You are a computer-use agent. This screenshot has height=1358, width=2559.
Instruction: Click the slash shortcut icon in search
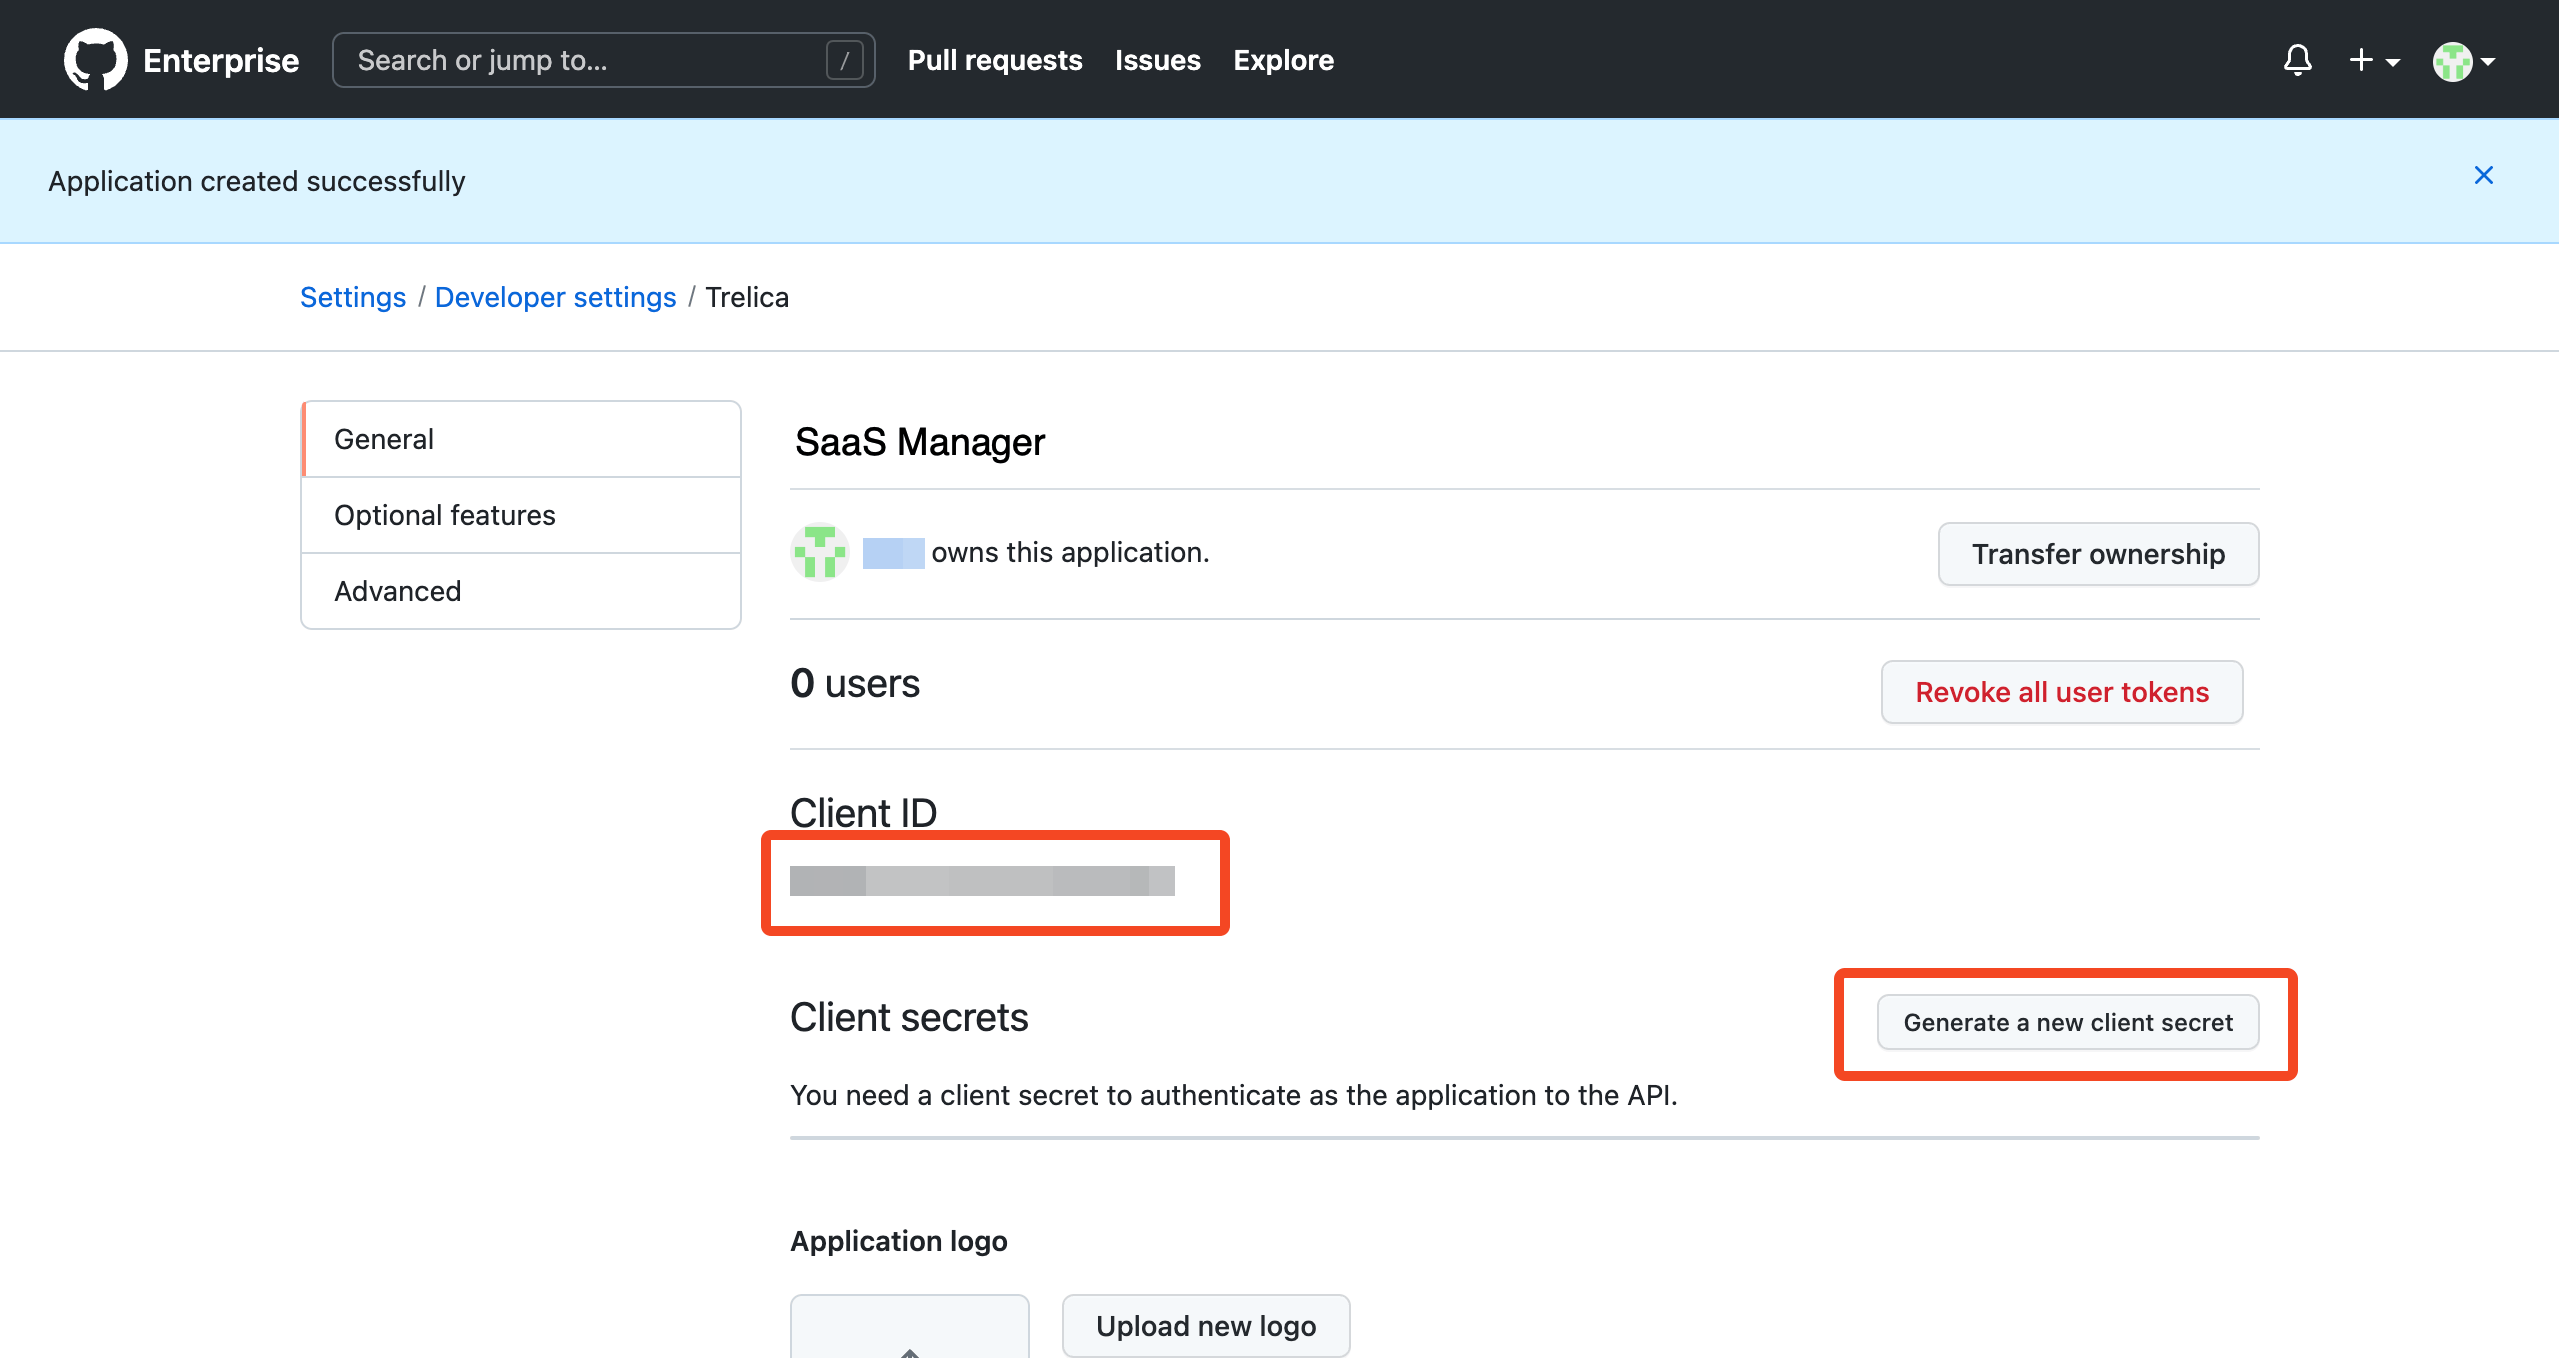(x=845, y=60)
